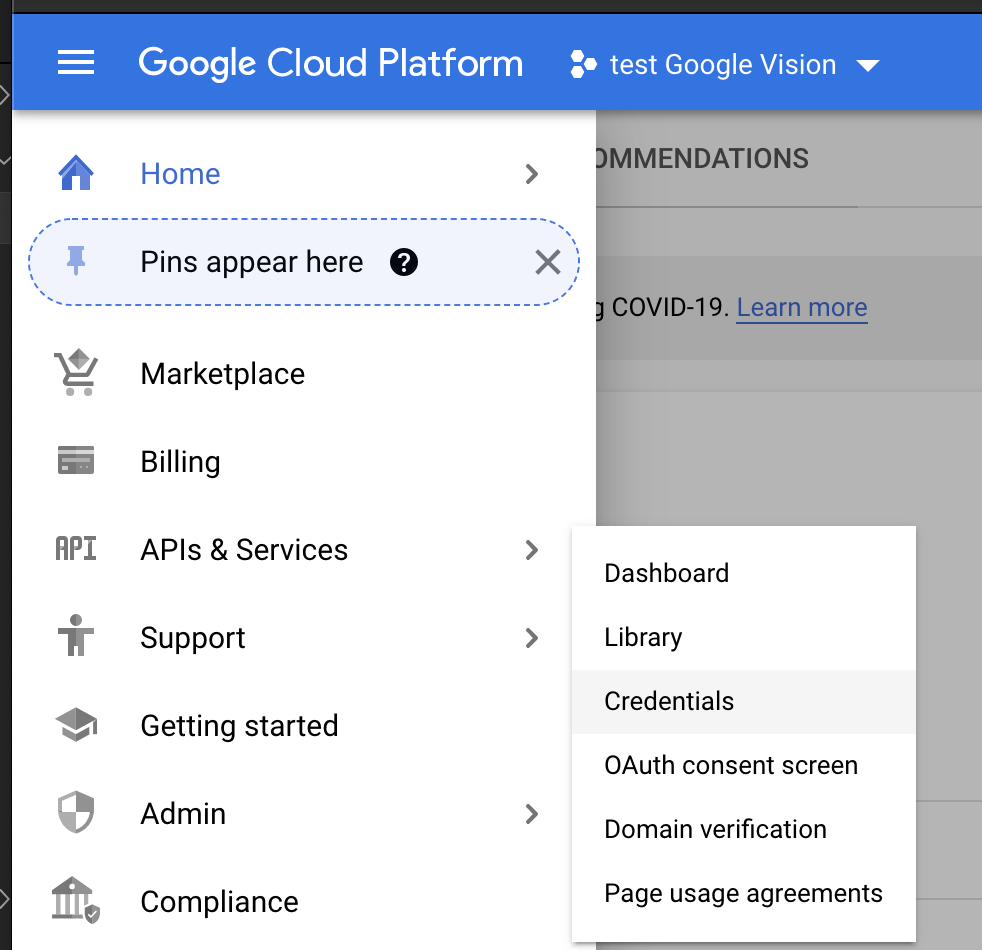This screenshot has width=982, height=950.
Task: Click the Marketplace shopping cart icon
Action: point(76,373)
